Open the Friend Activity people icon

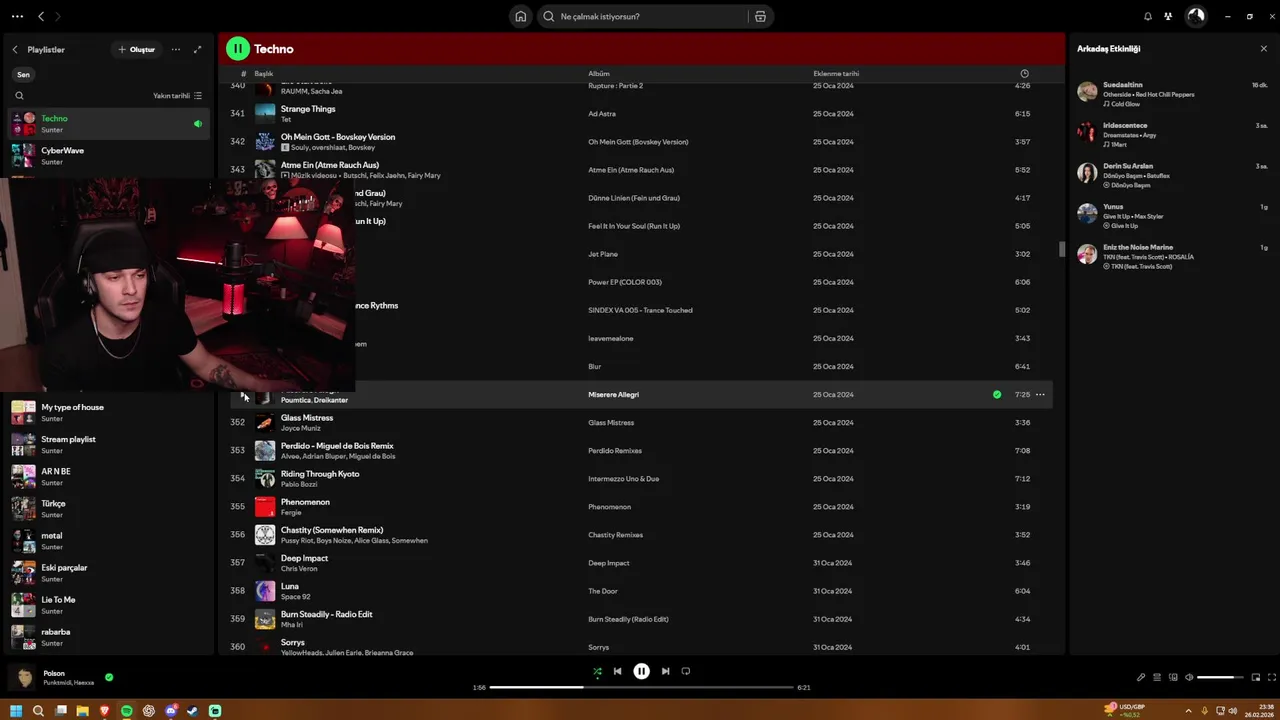pos(1167,16)
